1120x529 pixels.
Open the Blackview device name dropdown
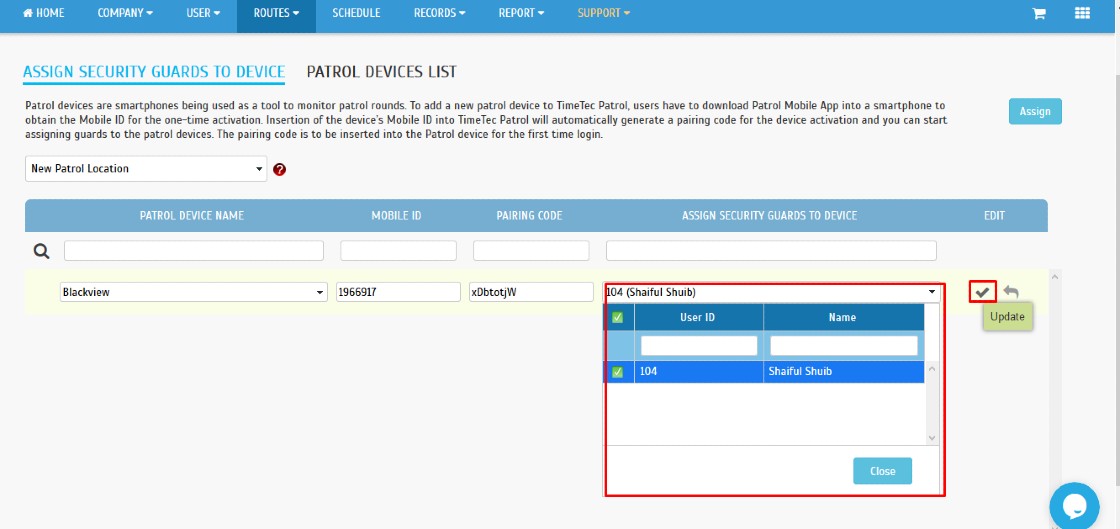tap(193, 292)
